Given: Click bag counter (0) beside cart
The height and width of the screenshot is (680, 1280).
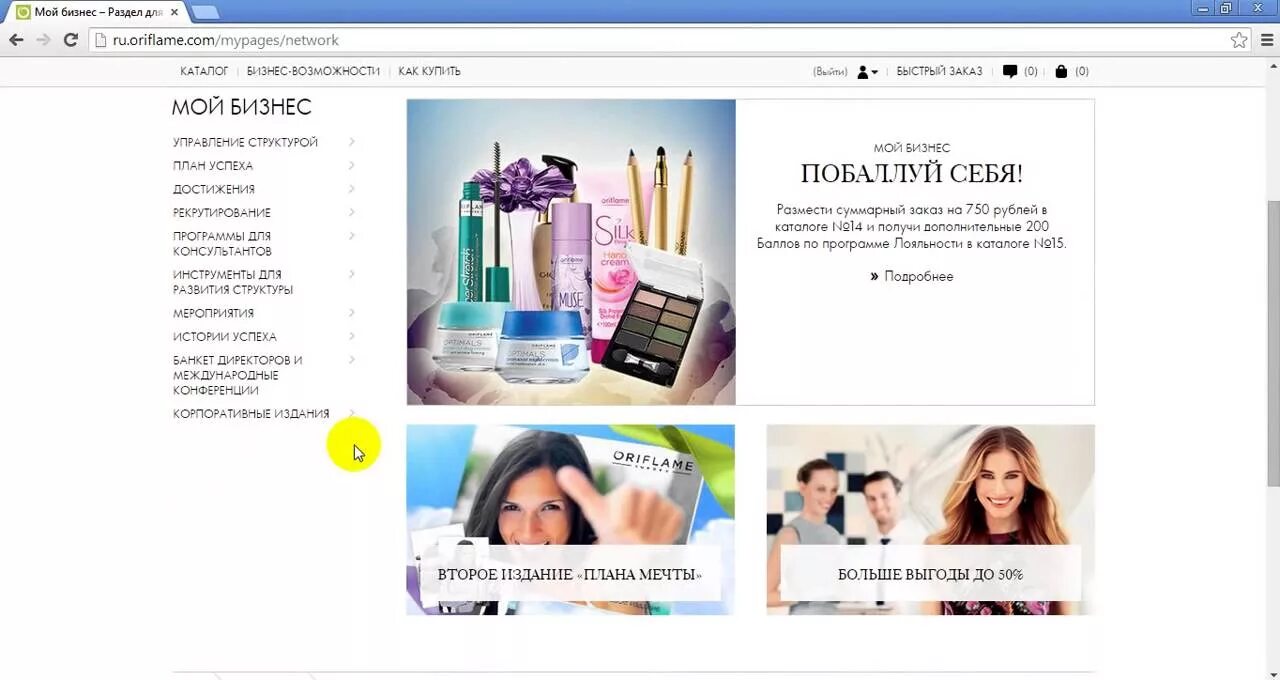Looking at the screenshot, I should (x=1082, y=72).
